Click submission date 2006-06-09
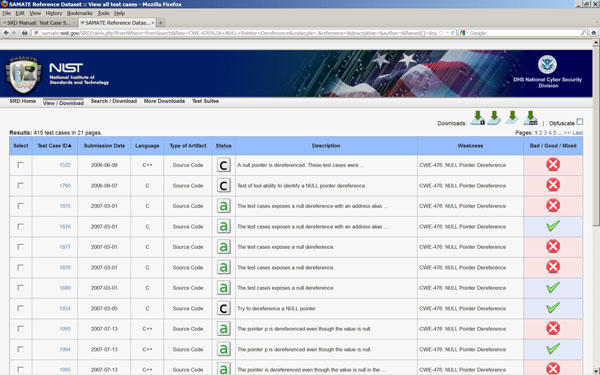The image size is (600, 375). coord(104,165)
